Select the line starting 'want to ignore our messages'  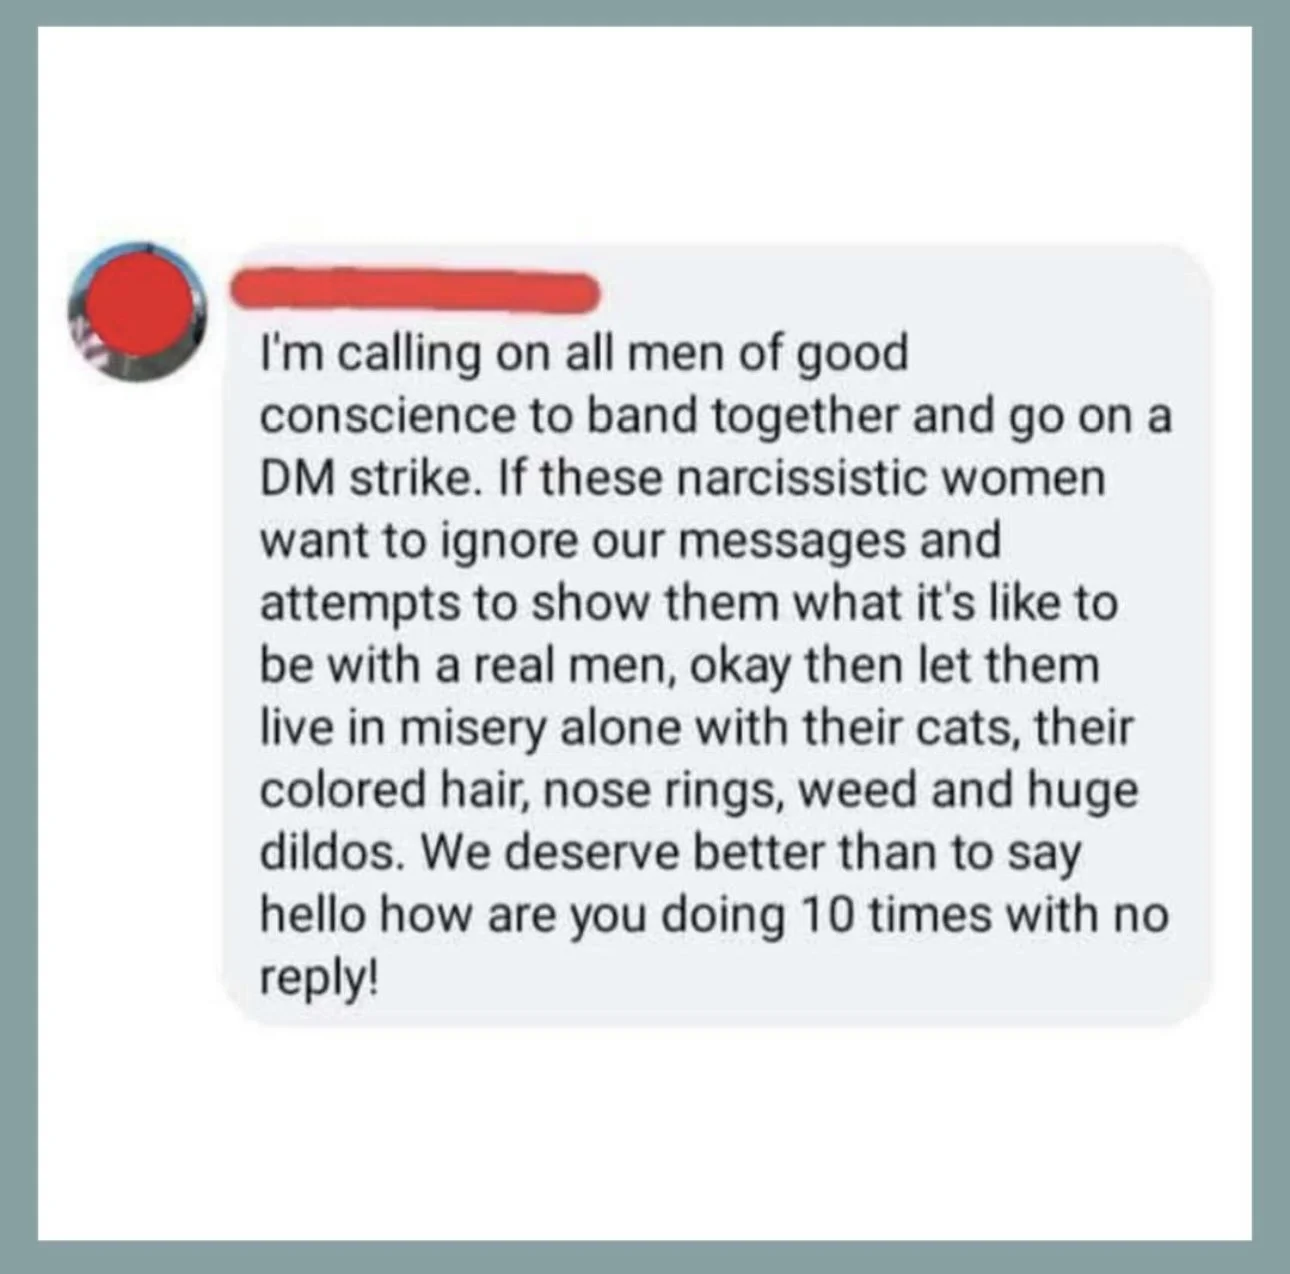(x=630, y=542)
